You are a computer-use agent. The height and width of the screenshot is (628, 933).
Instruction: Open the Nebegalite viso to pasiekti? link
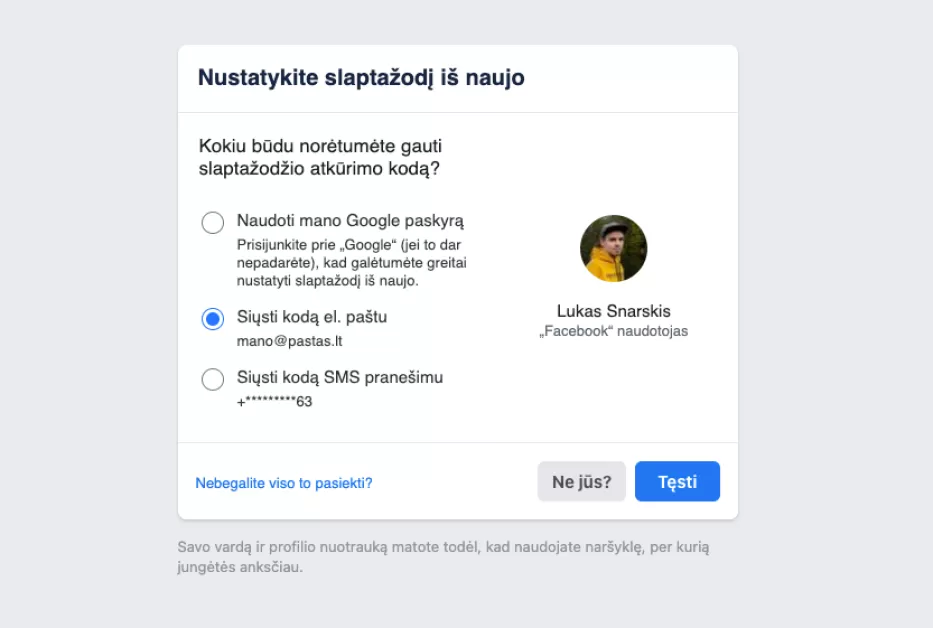(284, 483)
